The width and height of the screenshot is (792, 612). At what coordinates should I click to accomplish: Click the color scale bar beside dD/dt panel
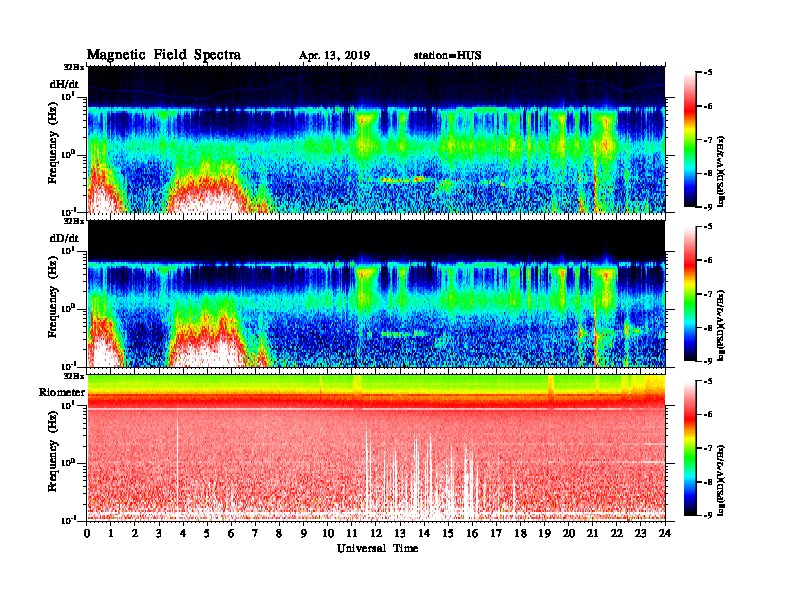(690, 293)
